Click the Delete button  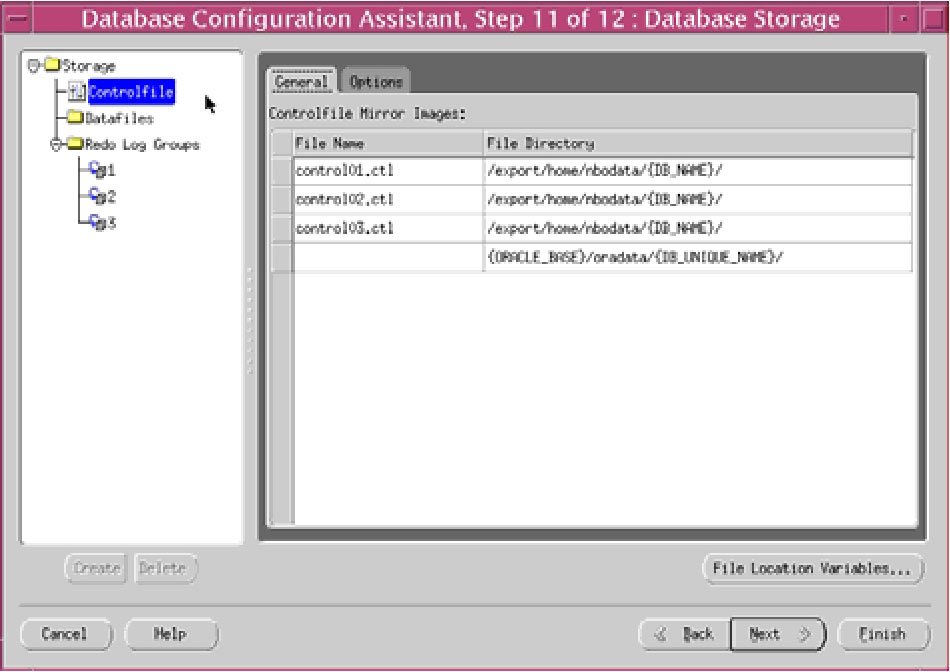[166, 568]
